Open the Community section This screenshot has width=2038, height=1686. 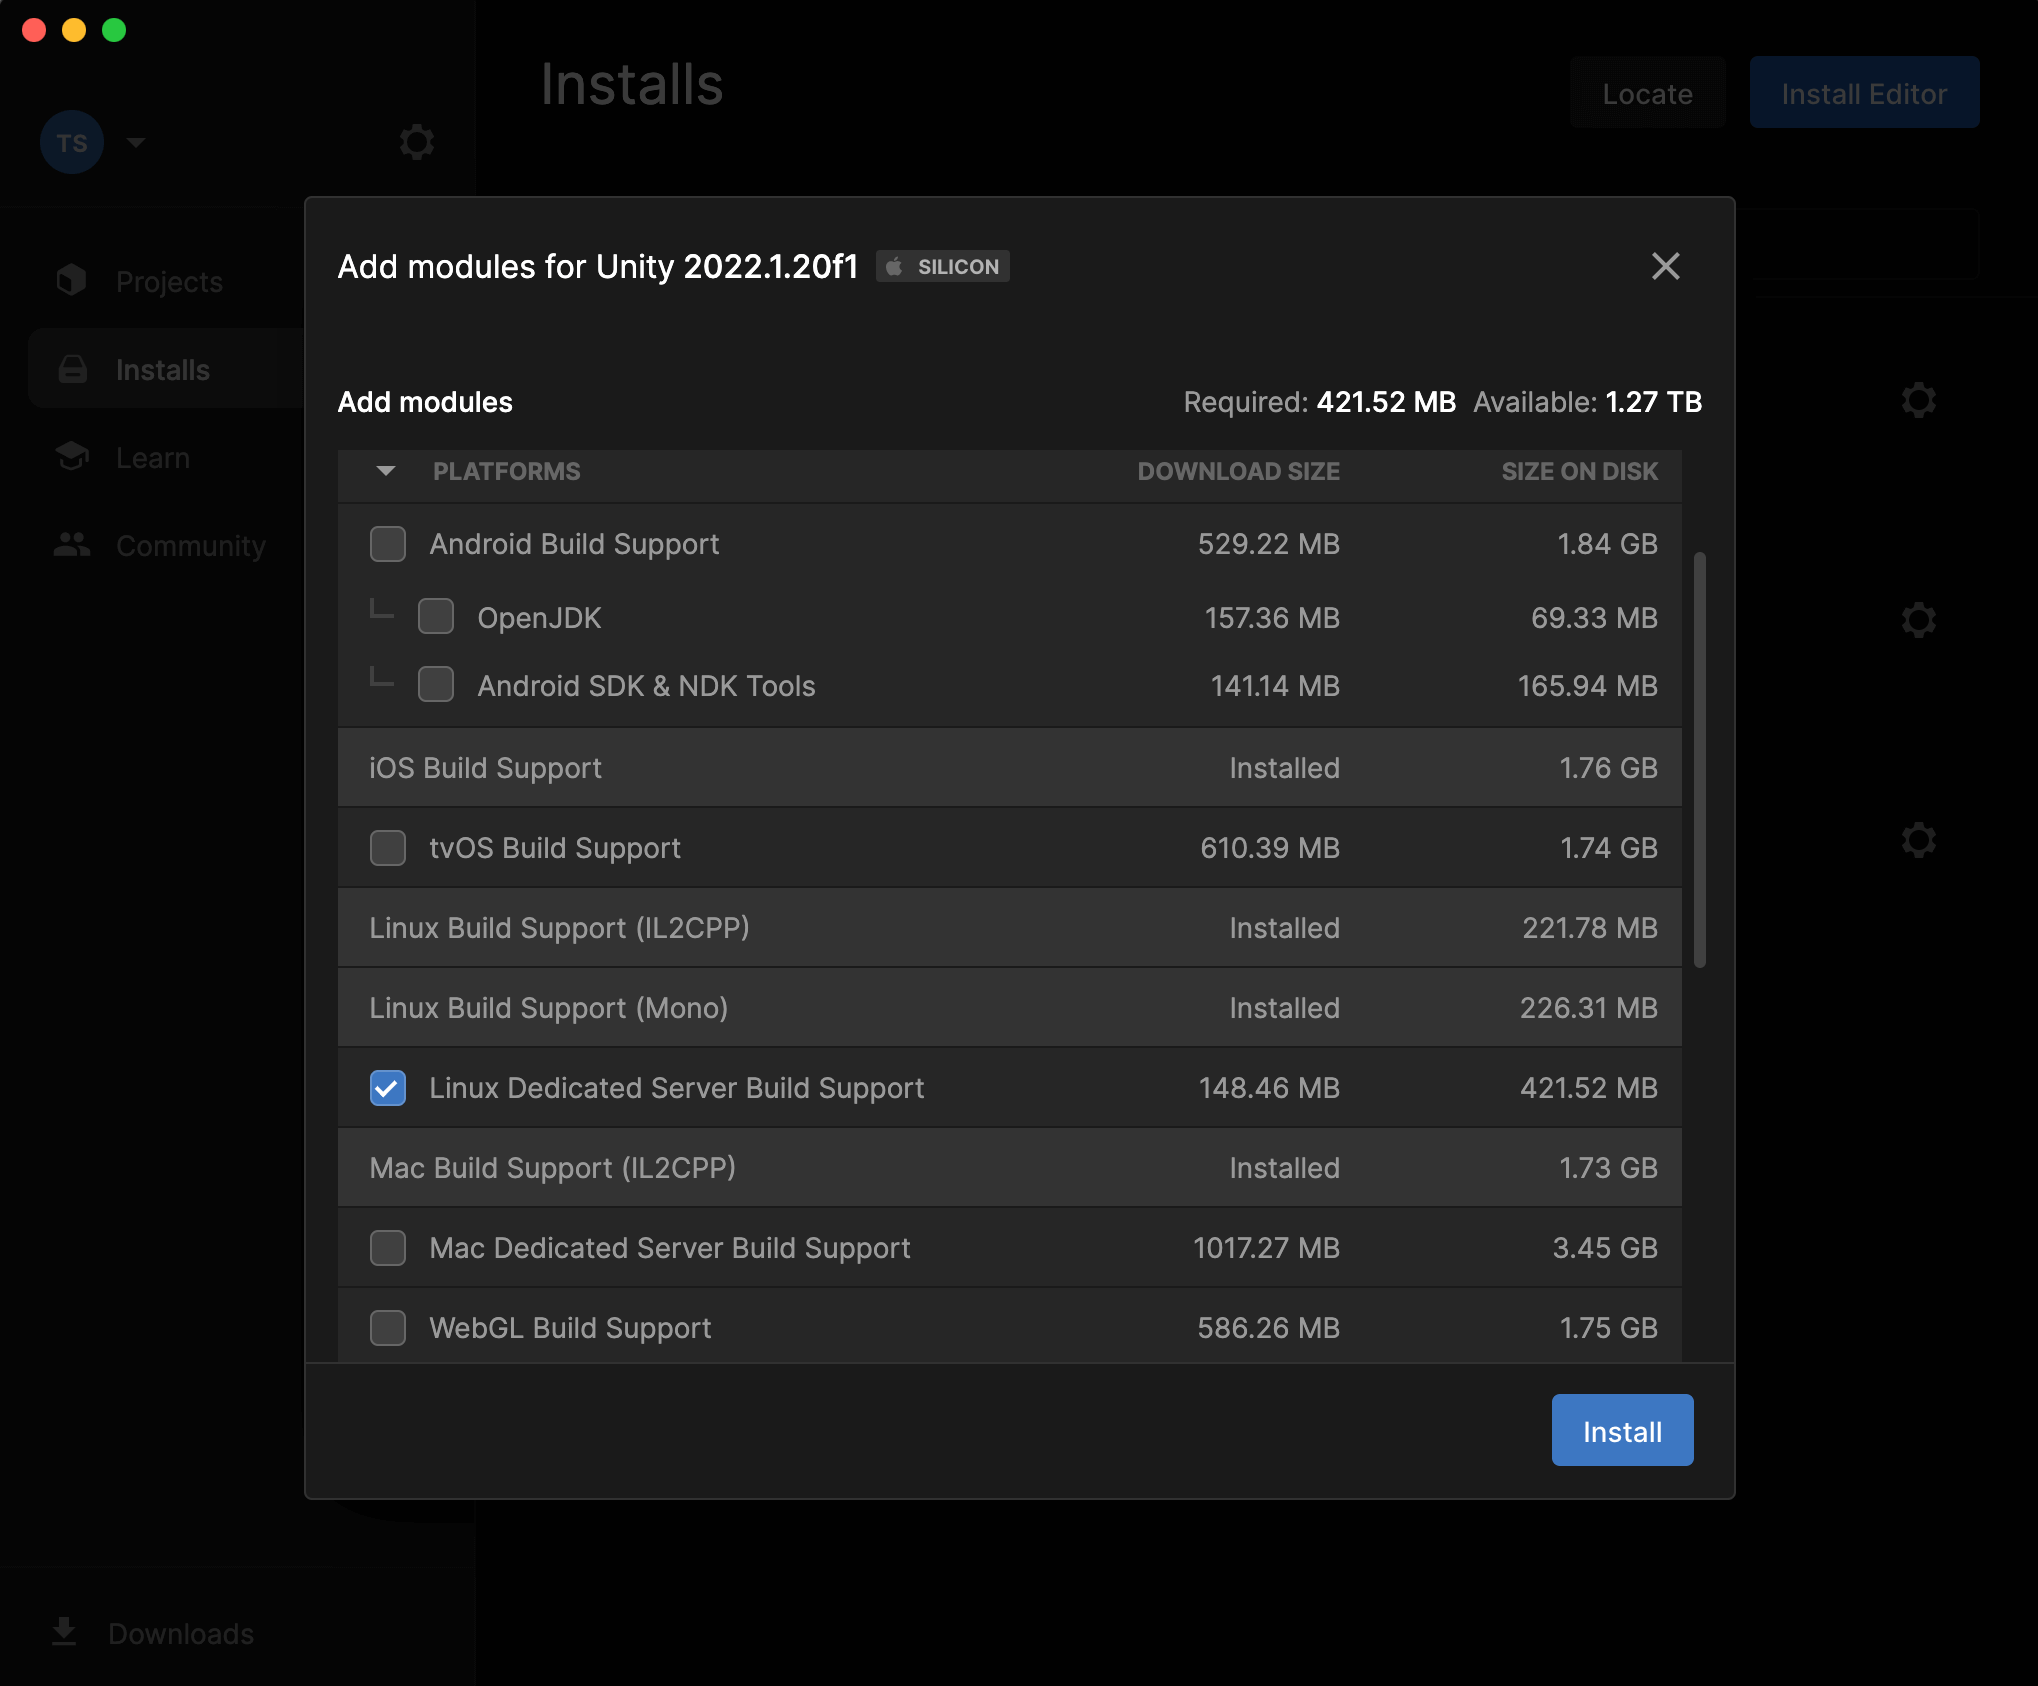(x=190, y=545)
